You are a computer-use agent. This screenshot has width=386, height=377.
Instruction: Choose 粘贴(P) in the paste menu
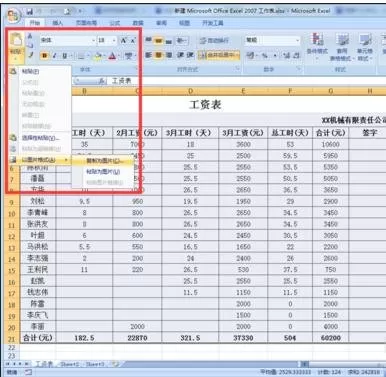(x=40, y=71)
